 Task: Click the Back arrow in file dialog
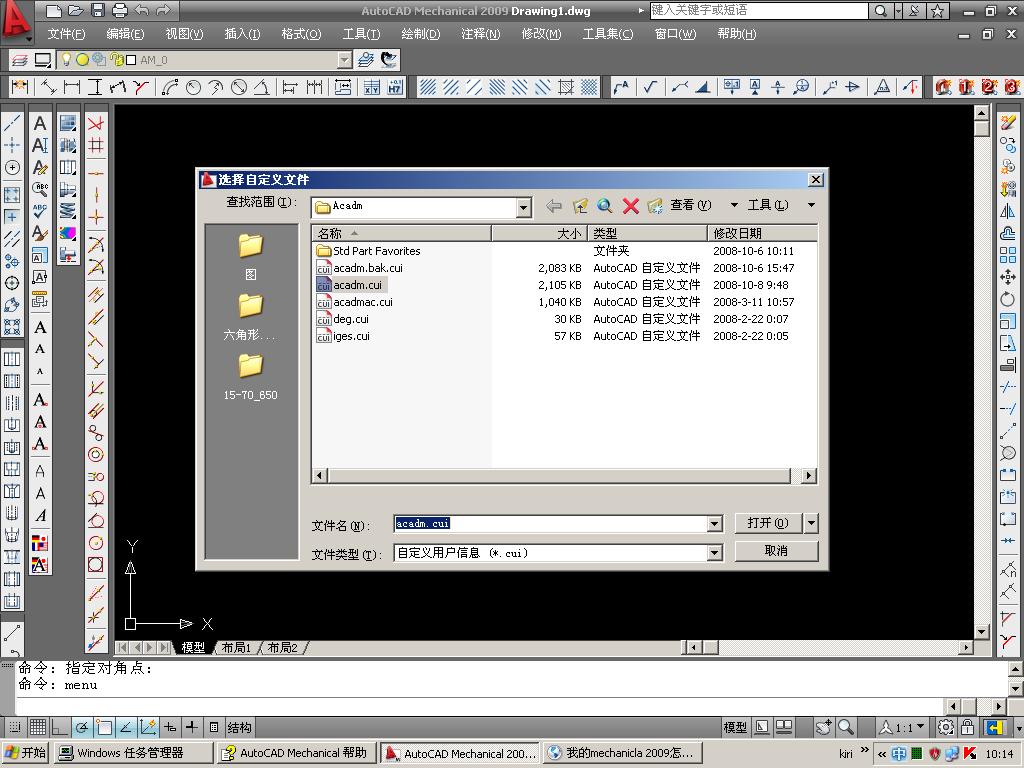[554, 206]
